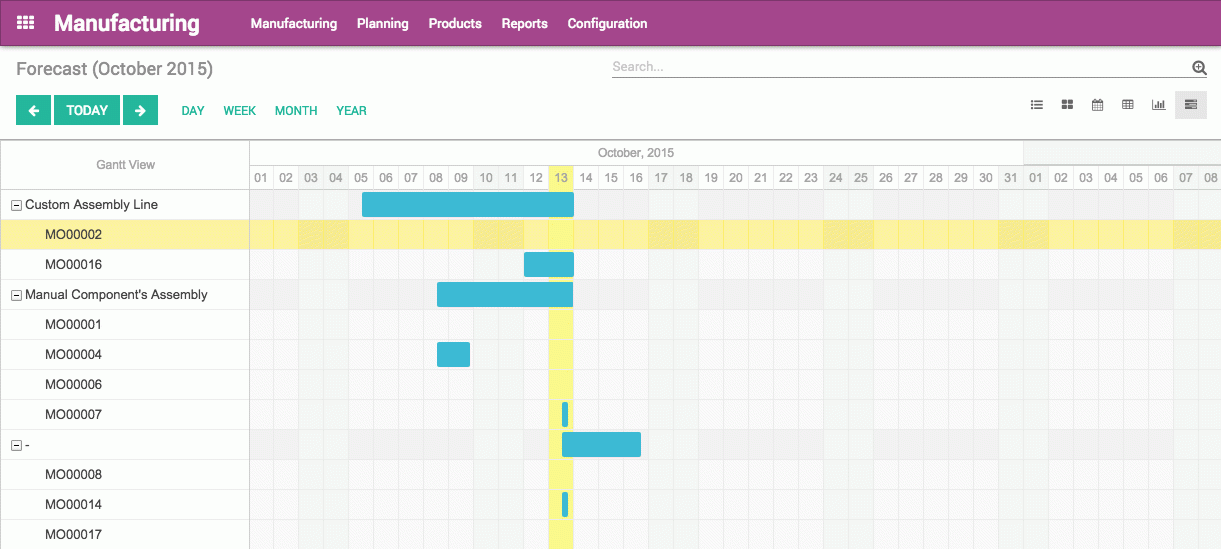Screen dimensions: 1221x549
Task: Go to previous period with left arrow
Action: tap(33, 111)
